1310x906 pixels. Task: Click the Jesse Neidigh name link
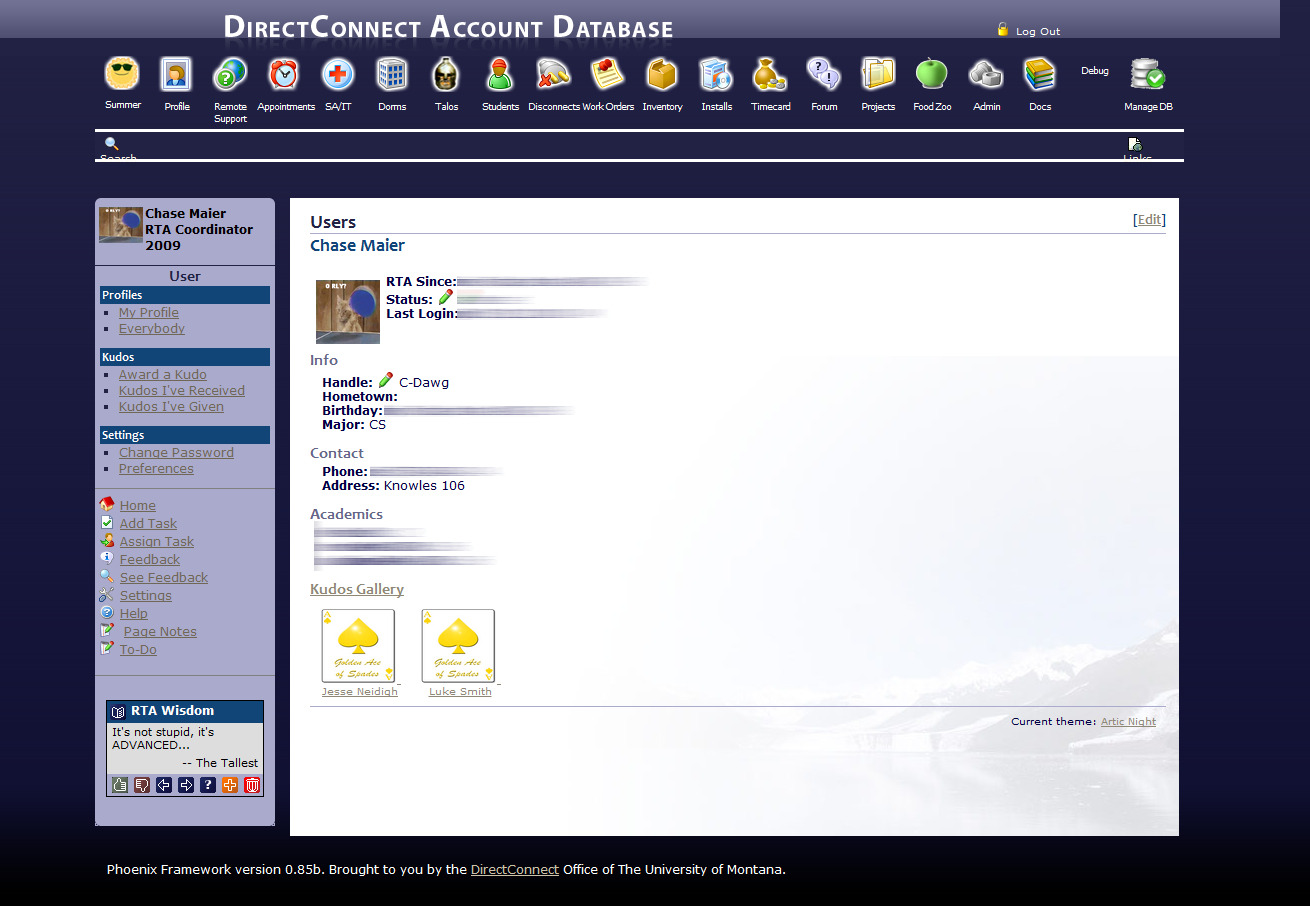[x=360, y=692]
